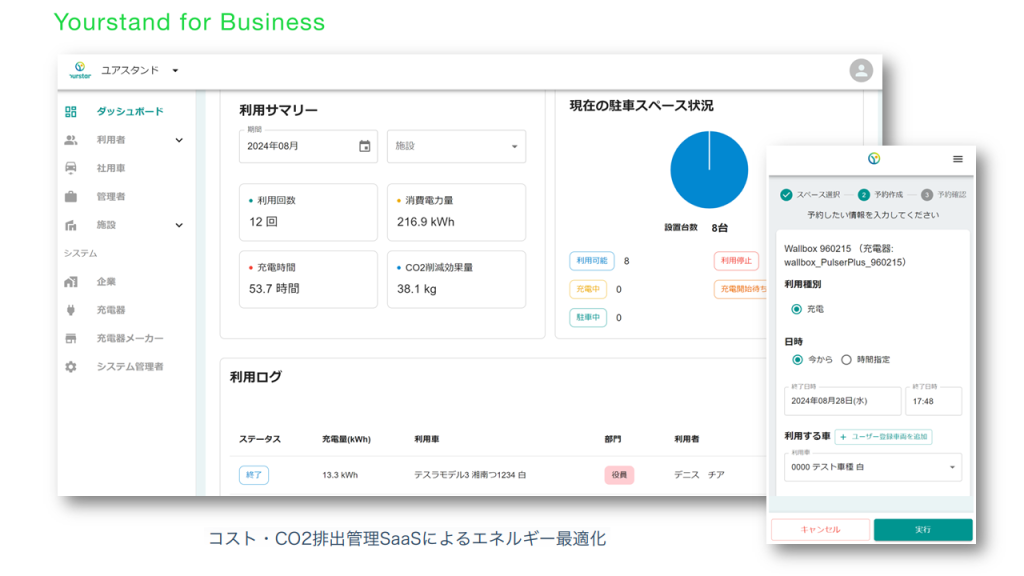
Task: Click the 実行 execute button
Action: (x=922, y=529)
